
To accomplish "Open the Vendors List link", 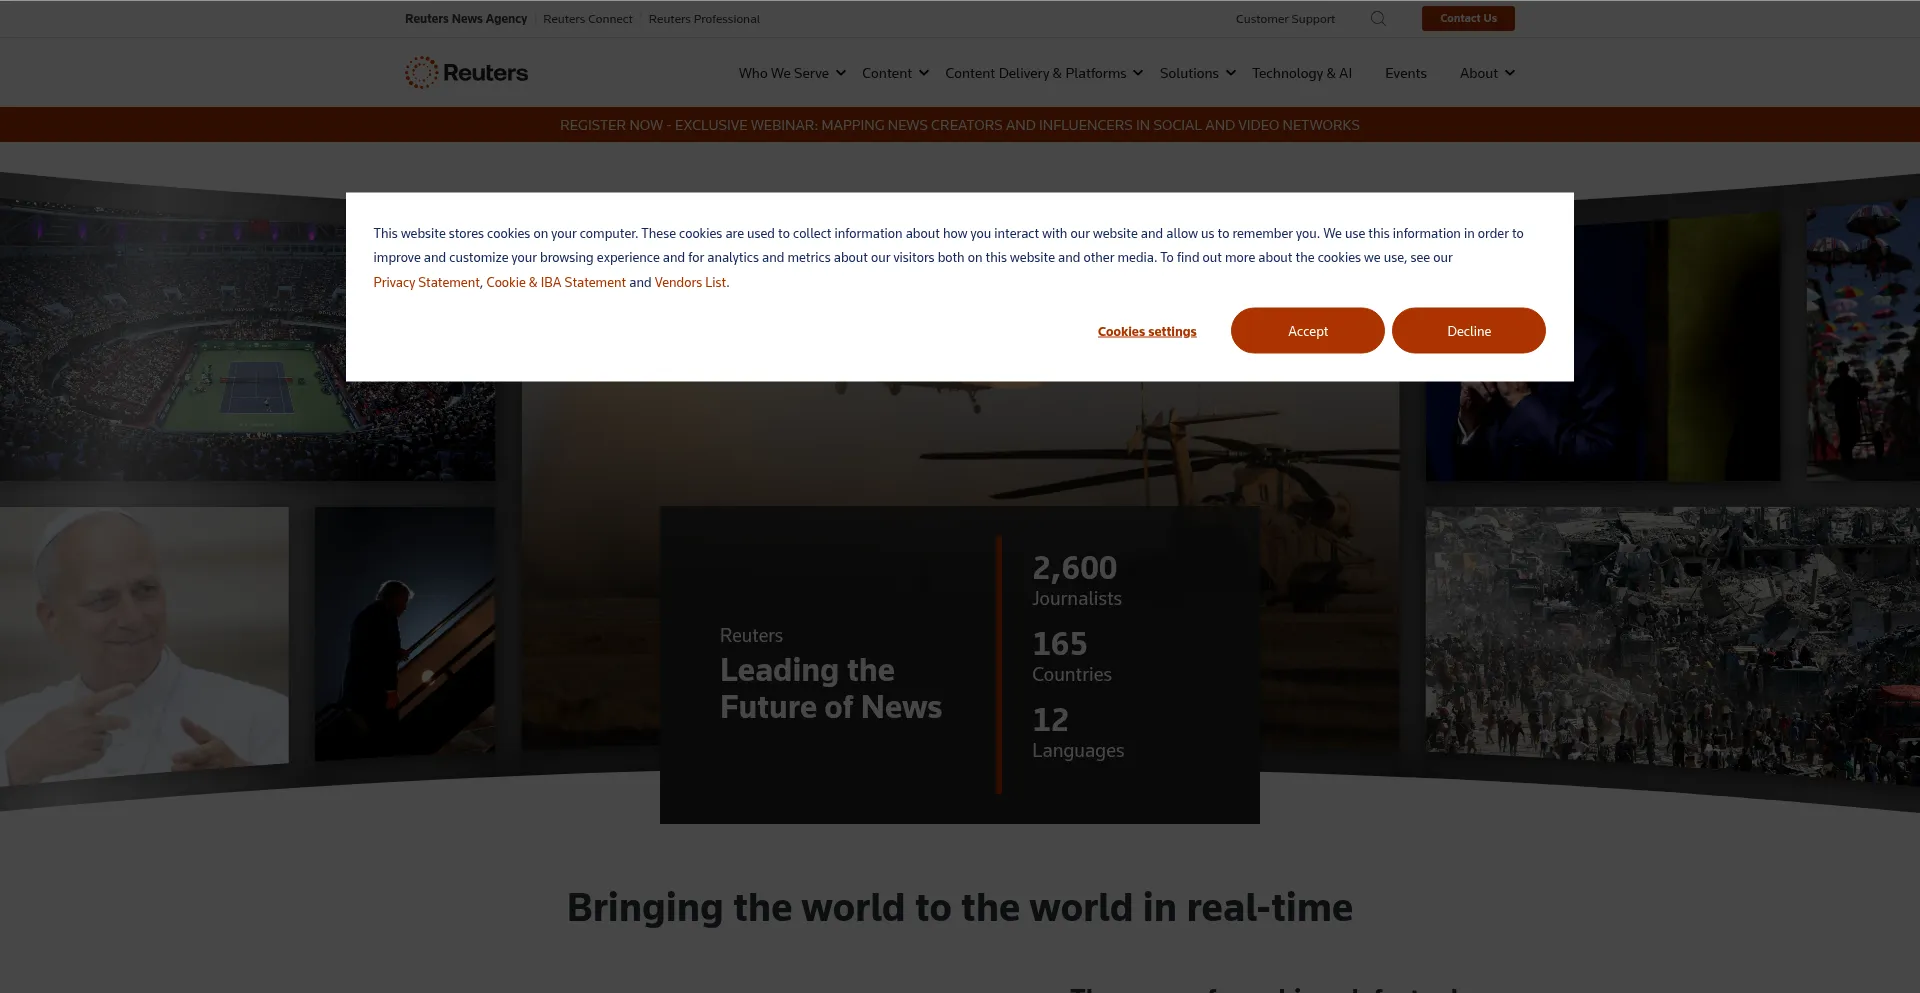I will (x=690, y=283).
